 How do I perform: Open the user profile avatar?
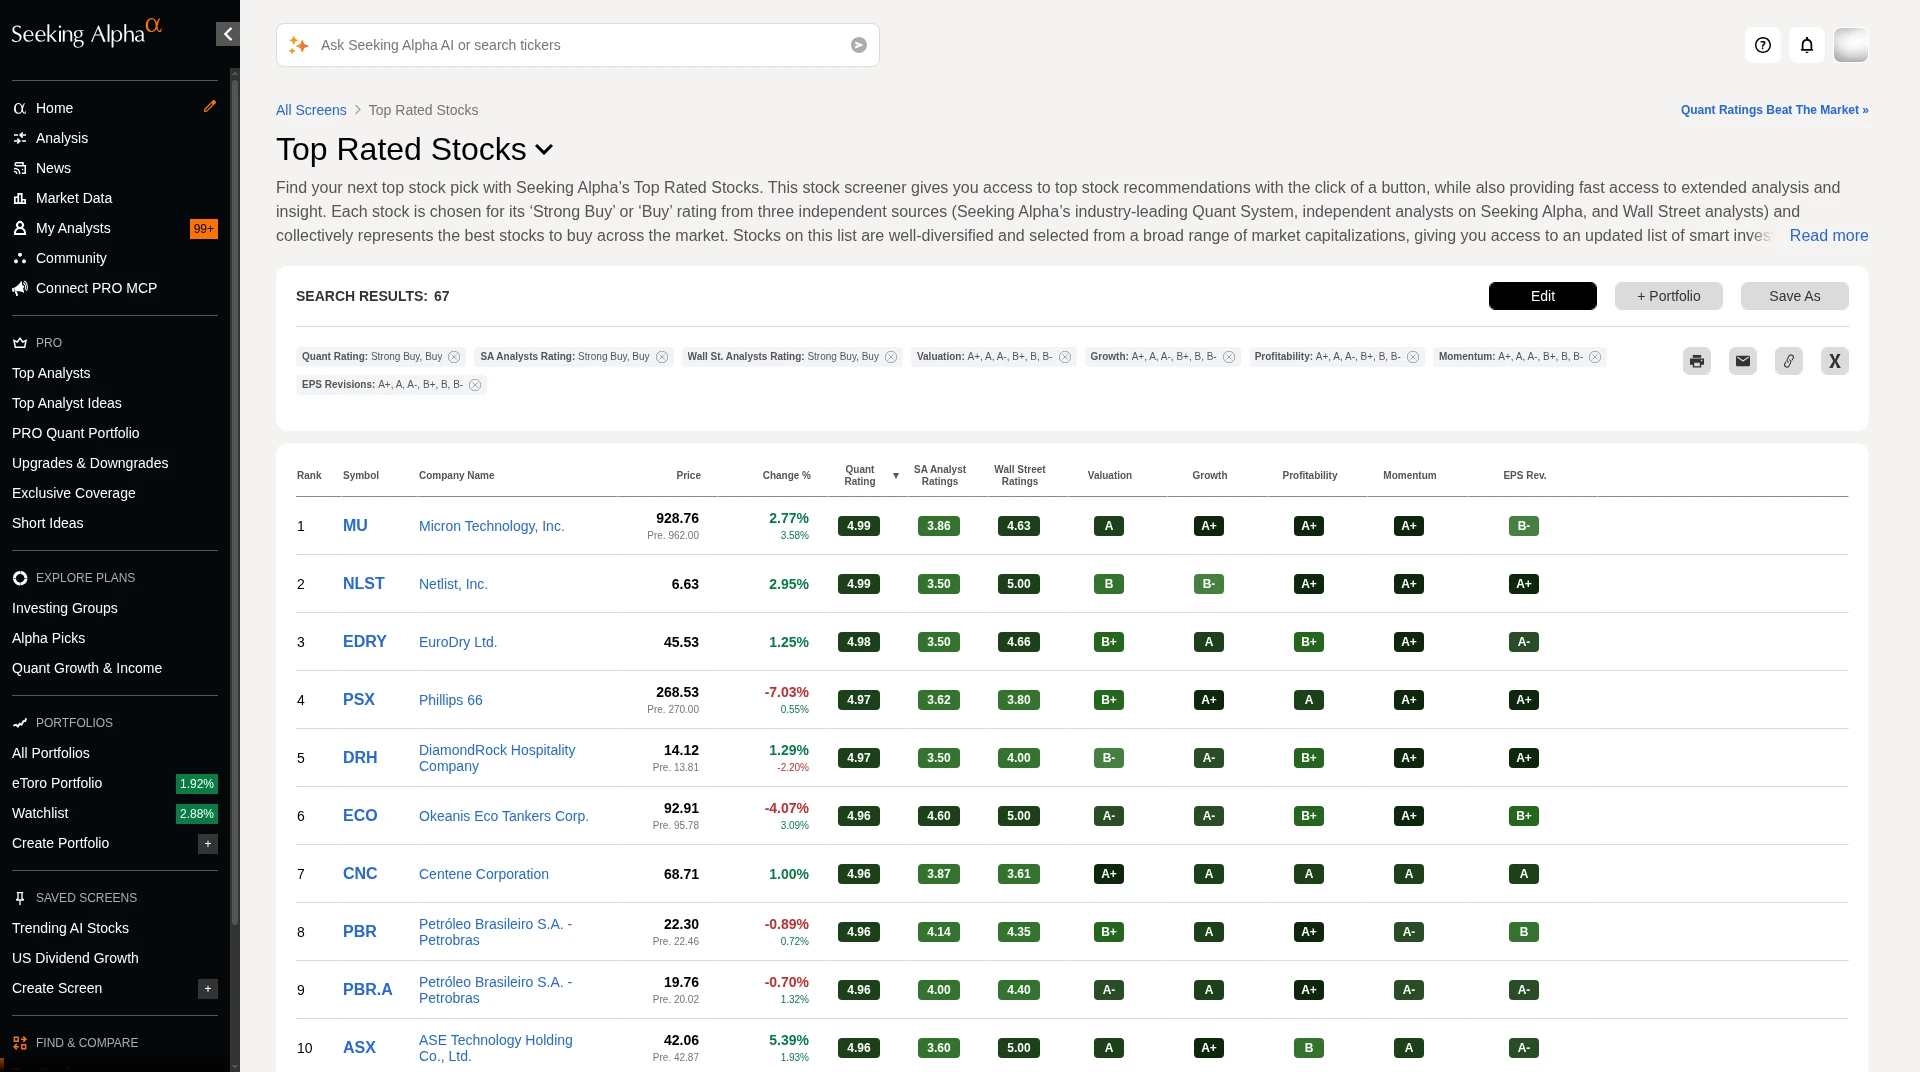pyautogui.click(x=1851, y=45)
